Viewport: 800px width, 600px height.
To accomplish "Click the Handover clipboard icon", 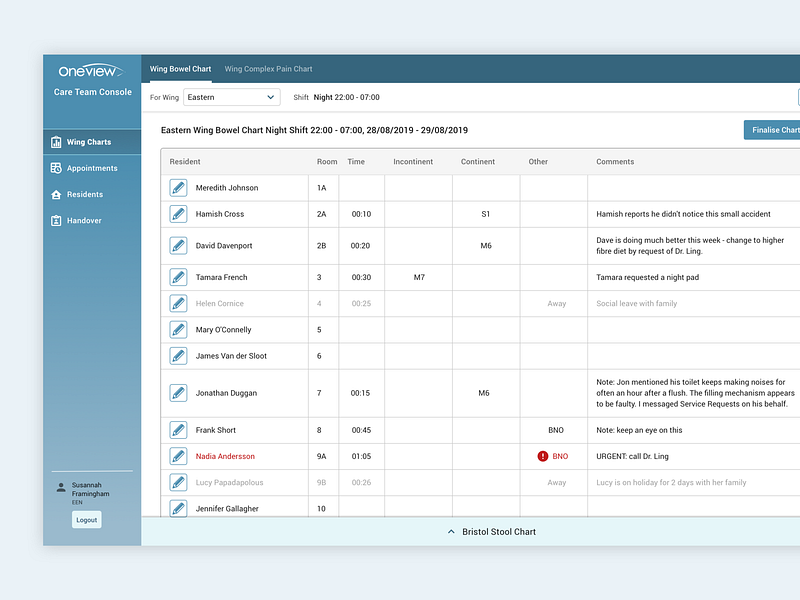I will click(x=56, y=220).
